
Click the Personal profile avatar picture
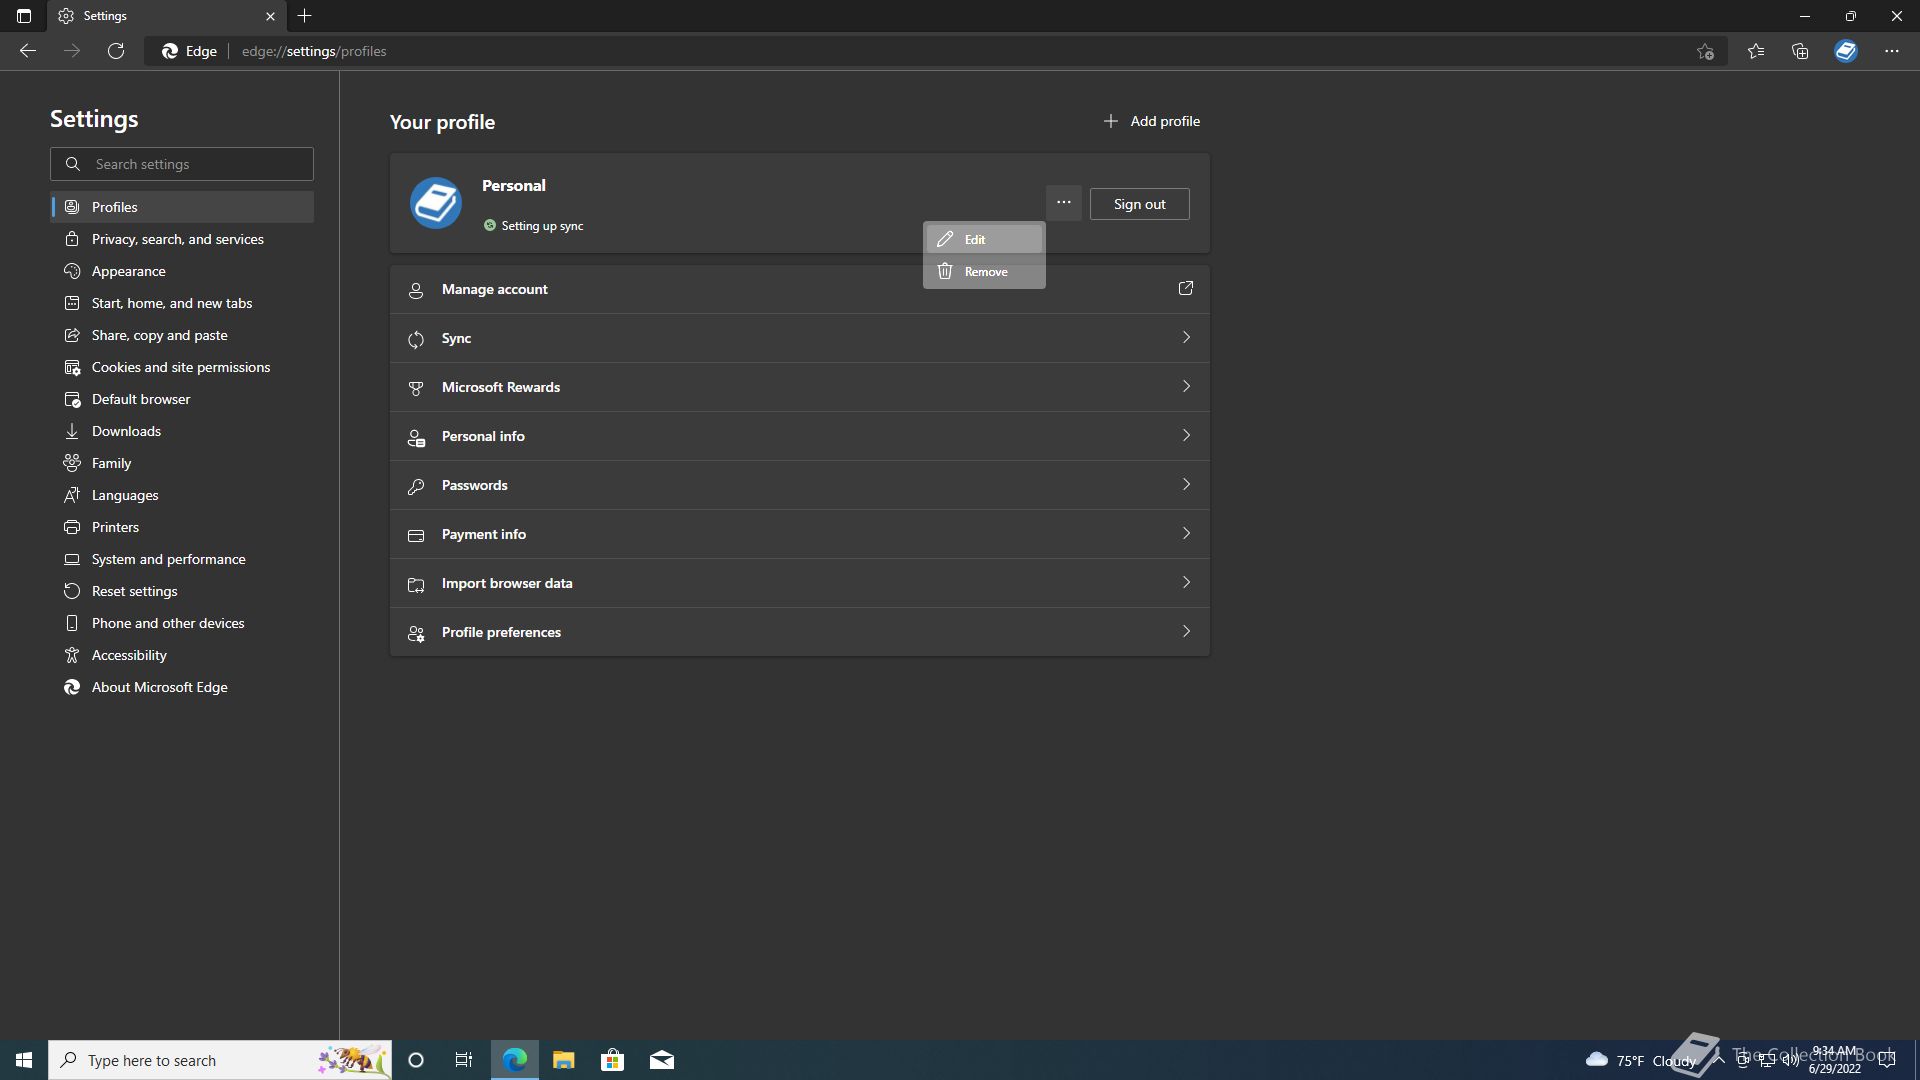[x=436, y=203]
